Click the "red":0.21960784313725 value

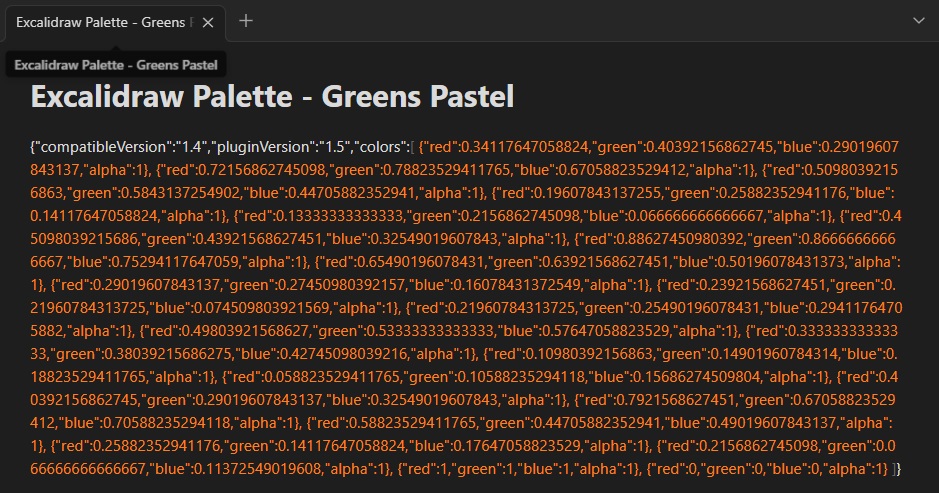[x=495, y=308]
